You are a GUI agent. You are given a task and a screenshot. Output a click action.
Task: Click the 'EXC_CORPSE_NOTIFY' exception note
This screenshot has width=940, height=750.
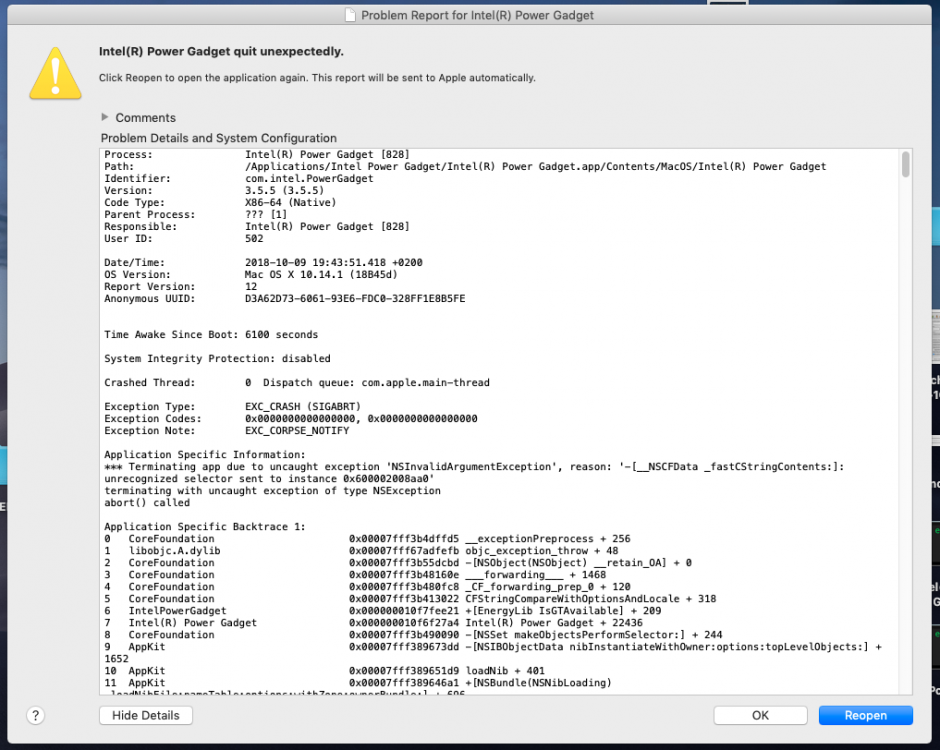pos(297,430)
